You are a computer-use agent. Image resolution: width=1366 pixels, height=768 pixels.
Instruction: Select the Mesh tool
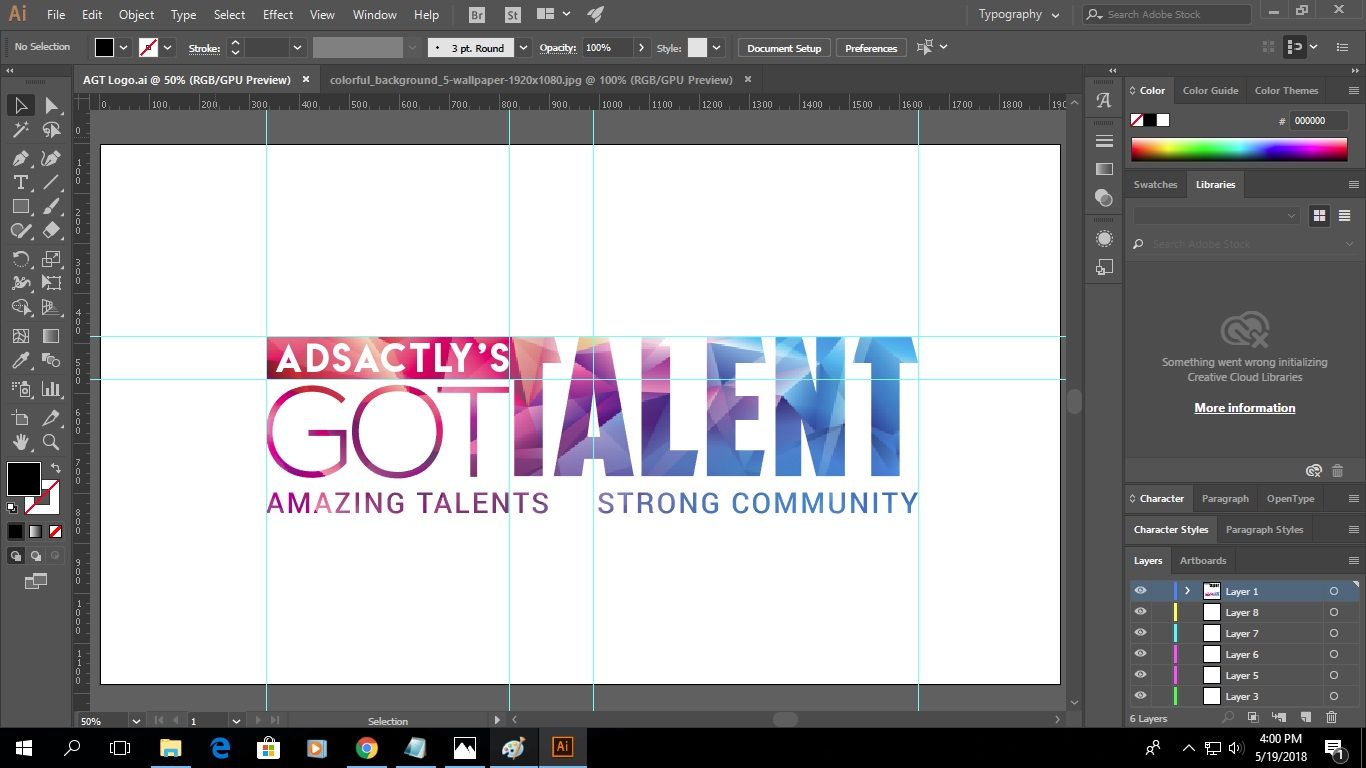pyautogui.click(x=20, y=336)
